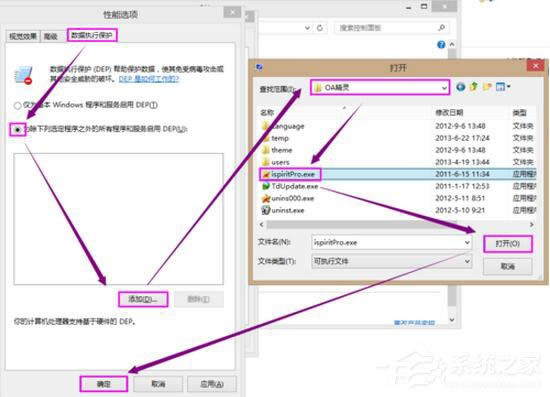Open the 'DEP 是如何工作的' link
Screen dimensions: 550x397
[x=149, y=79]
